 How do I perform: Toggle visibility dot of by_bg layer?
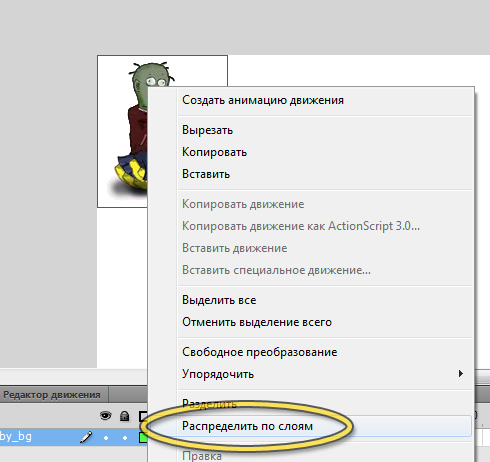coord(106,438)
